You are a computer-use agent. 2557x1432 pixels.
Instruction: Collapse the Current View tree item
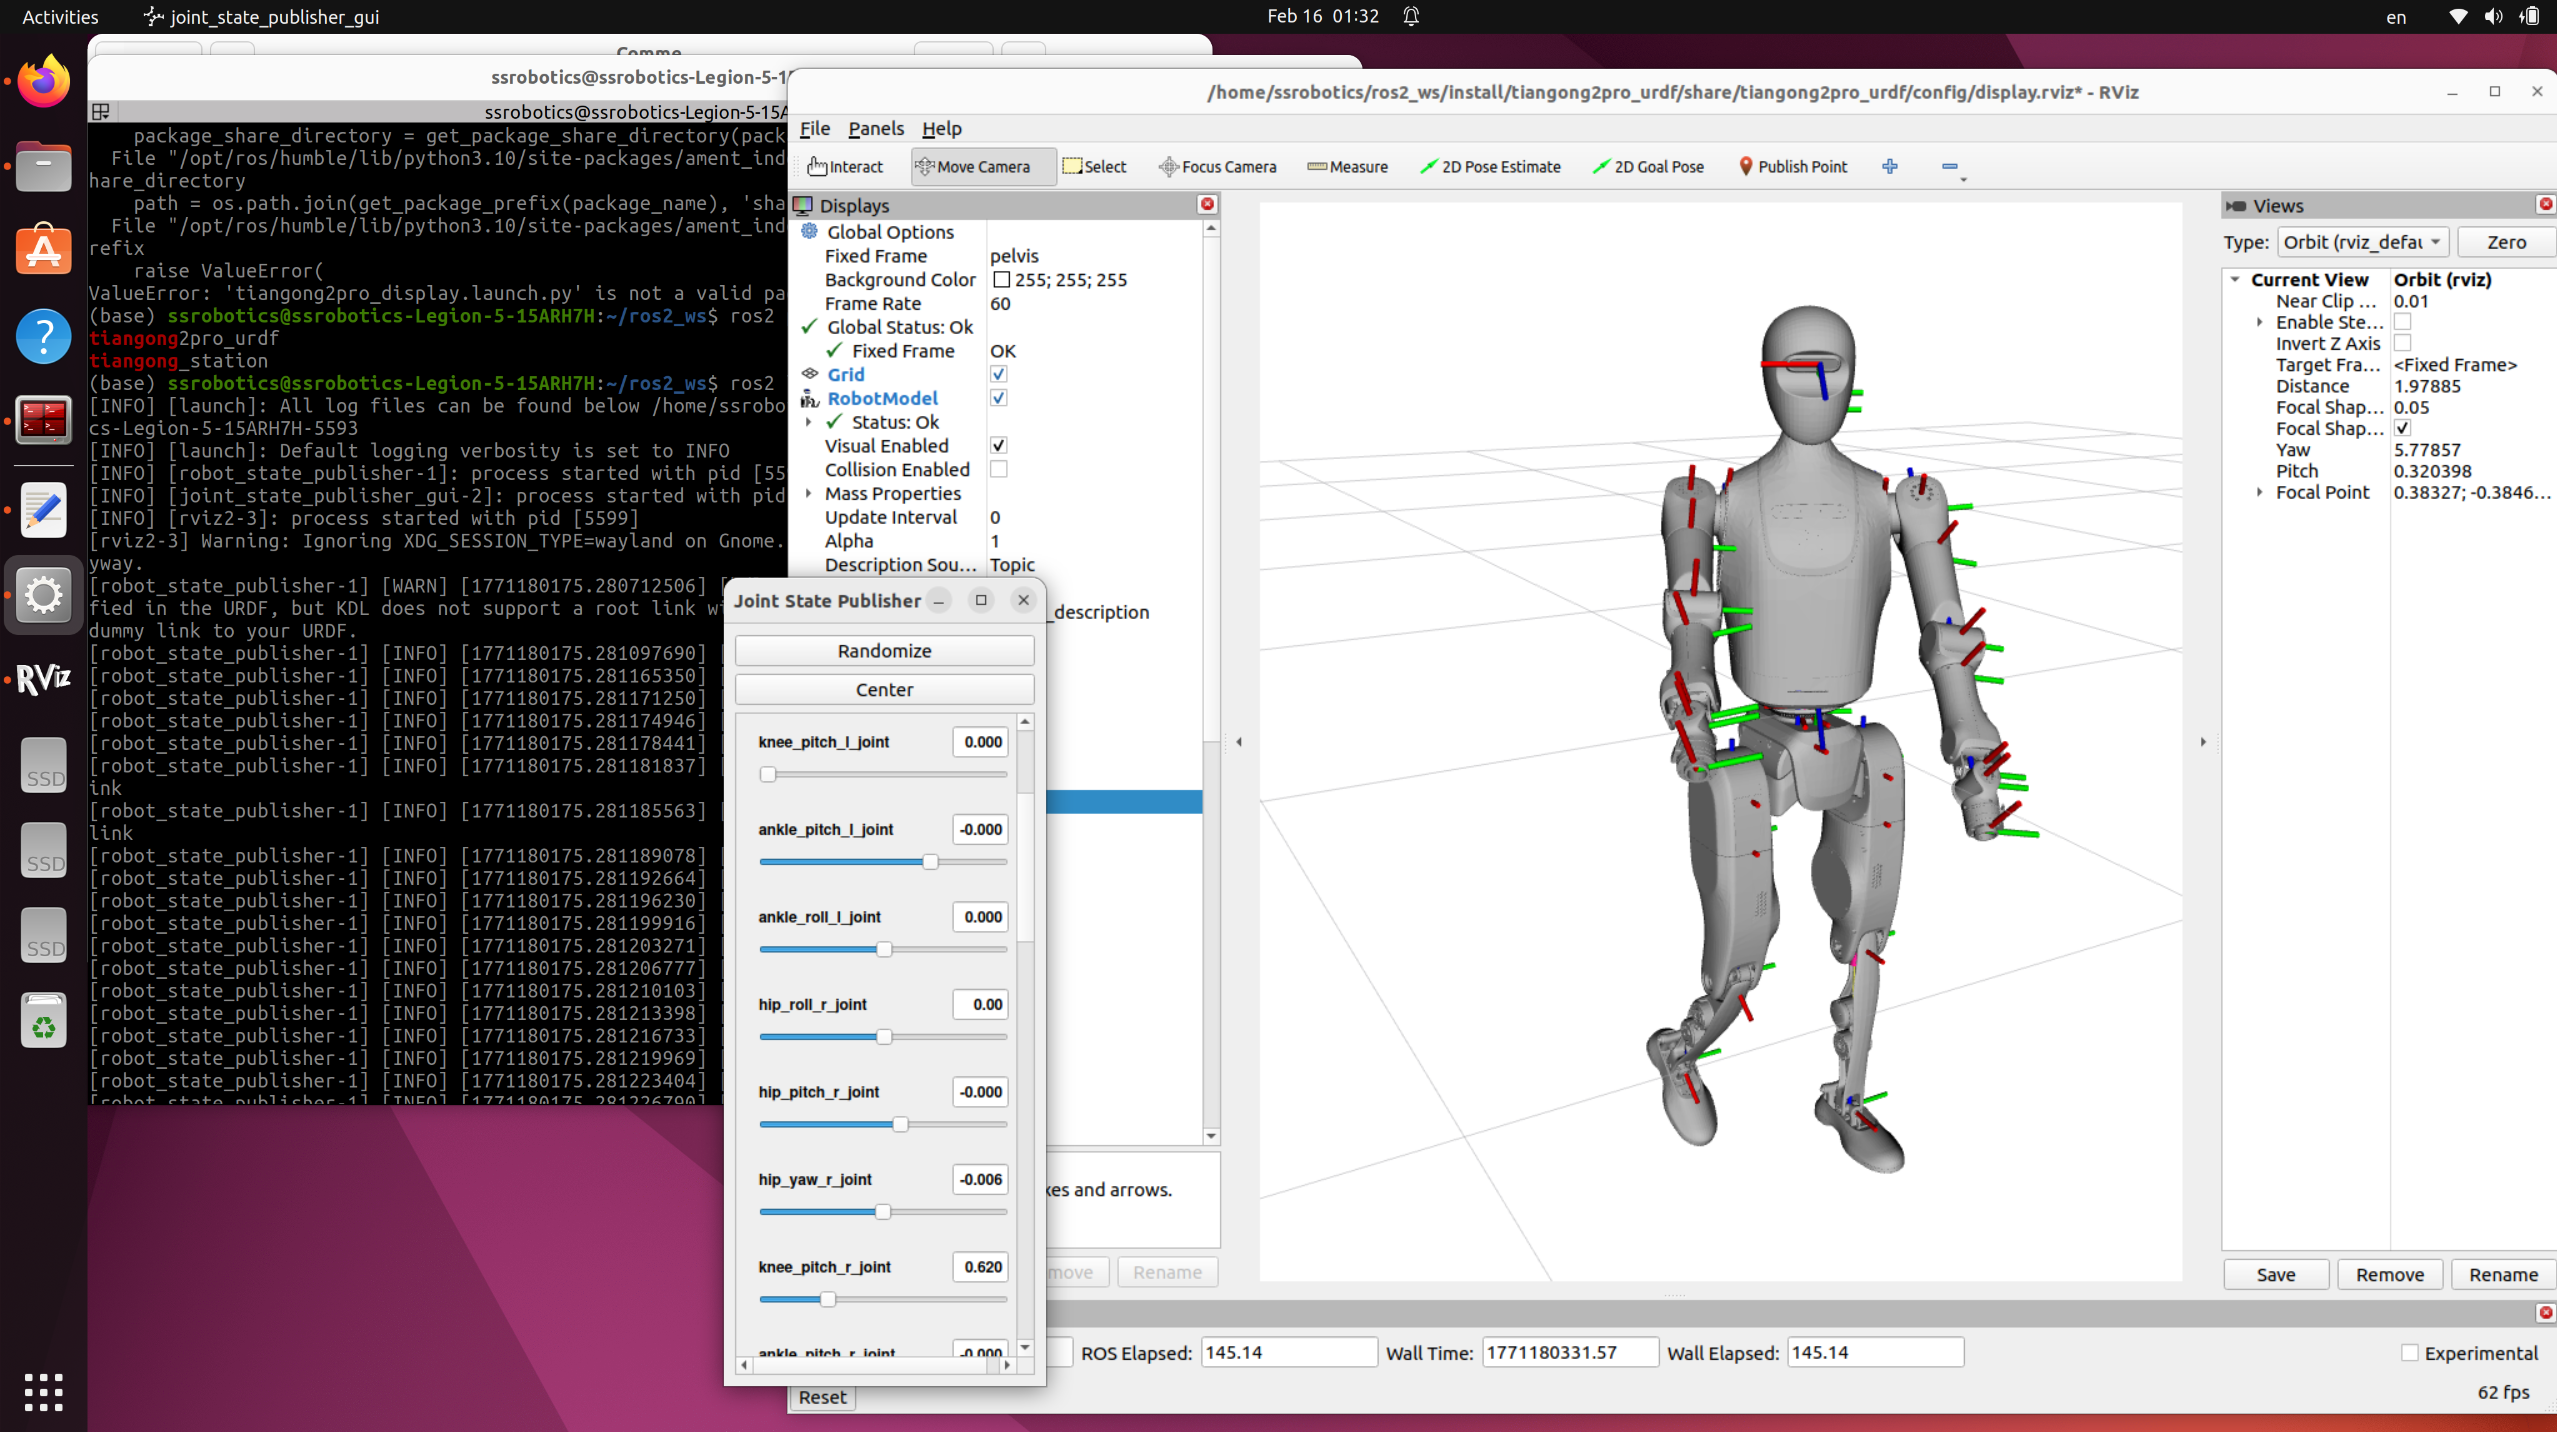pos(2235,280)
